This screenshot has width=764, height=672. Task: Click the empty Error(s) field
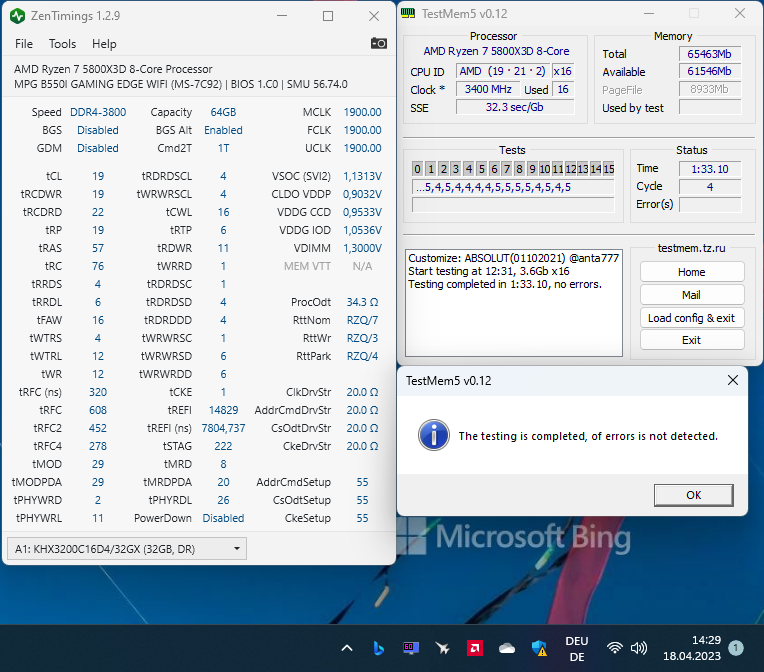click(x=710, y=205)
